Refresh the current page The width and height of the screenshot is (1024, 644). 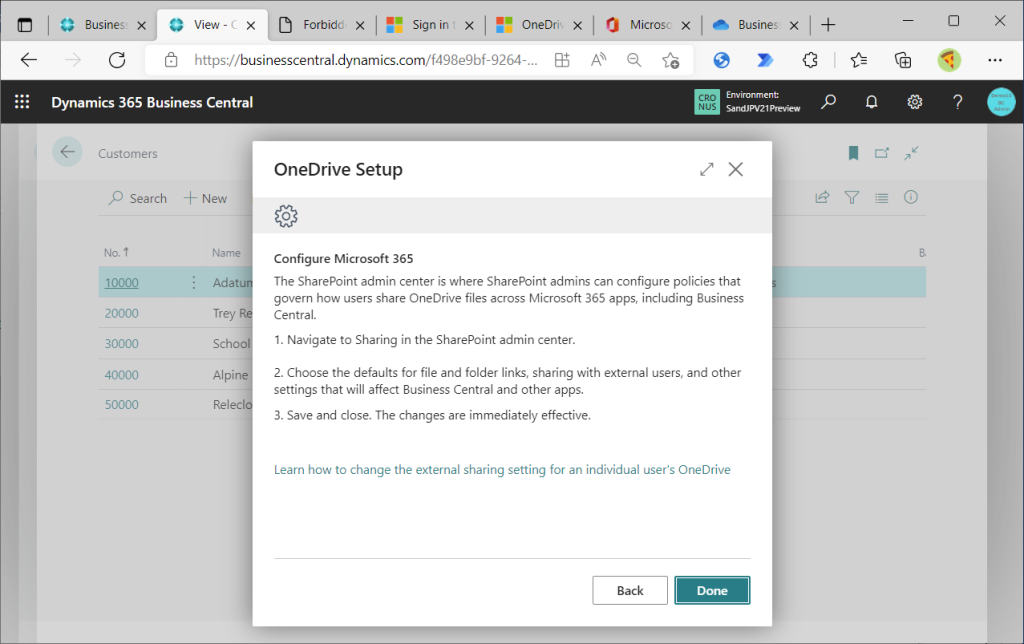click(117, 60)
